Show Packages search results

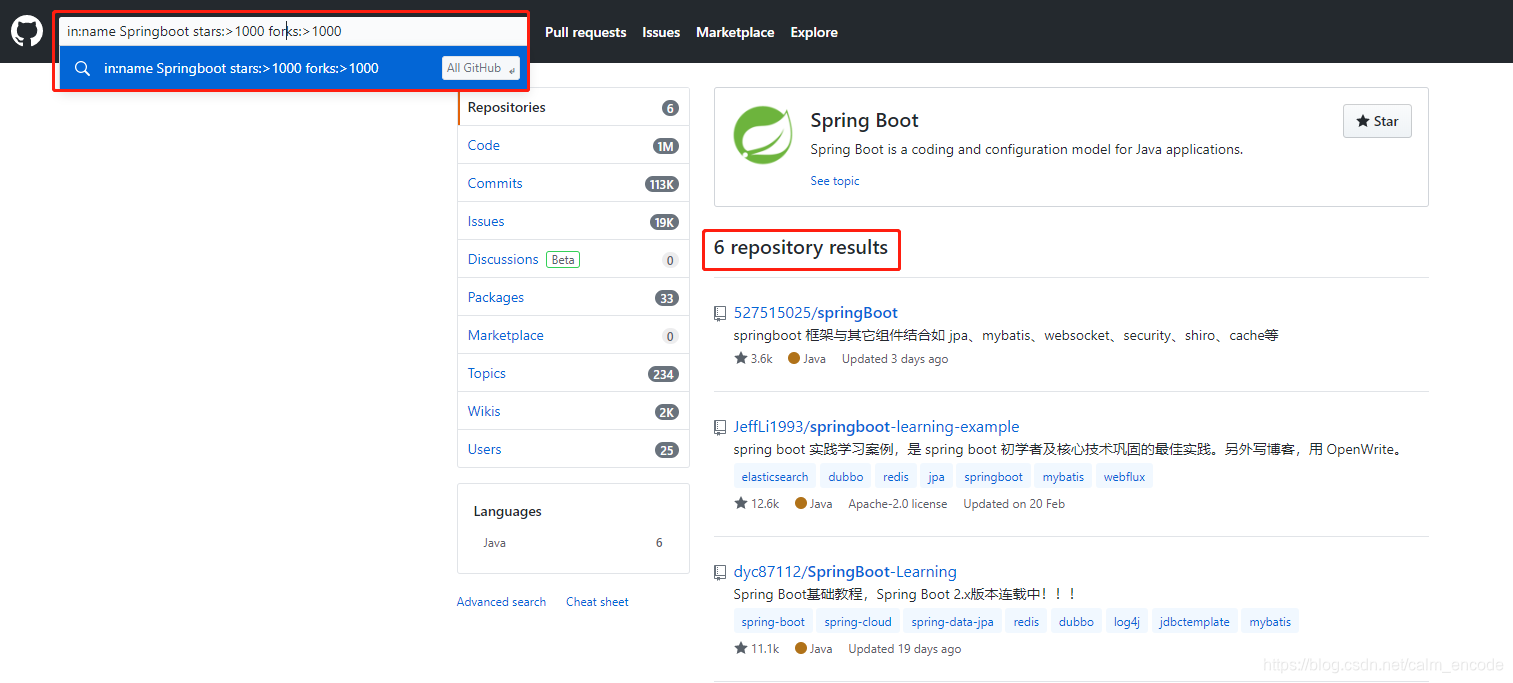pyautogui.click(x=573, y=297)
